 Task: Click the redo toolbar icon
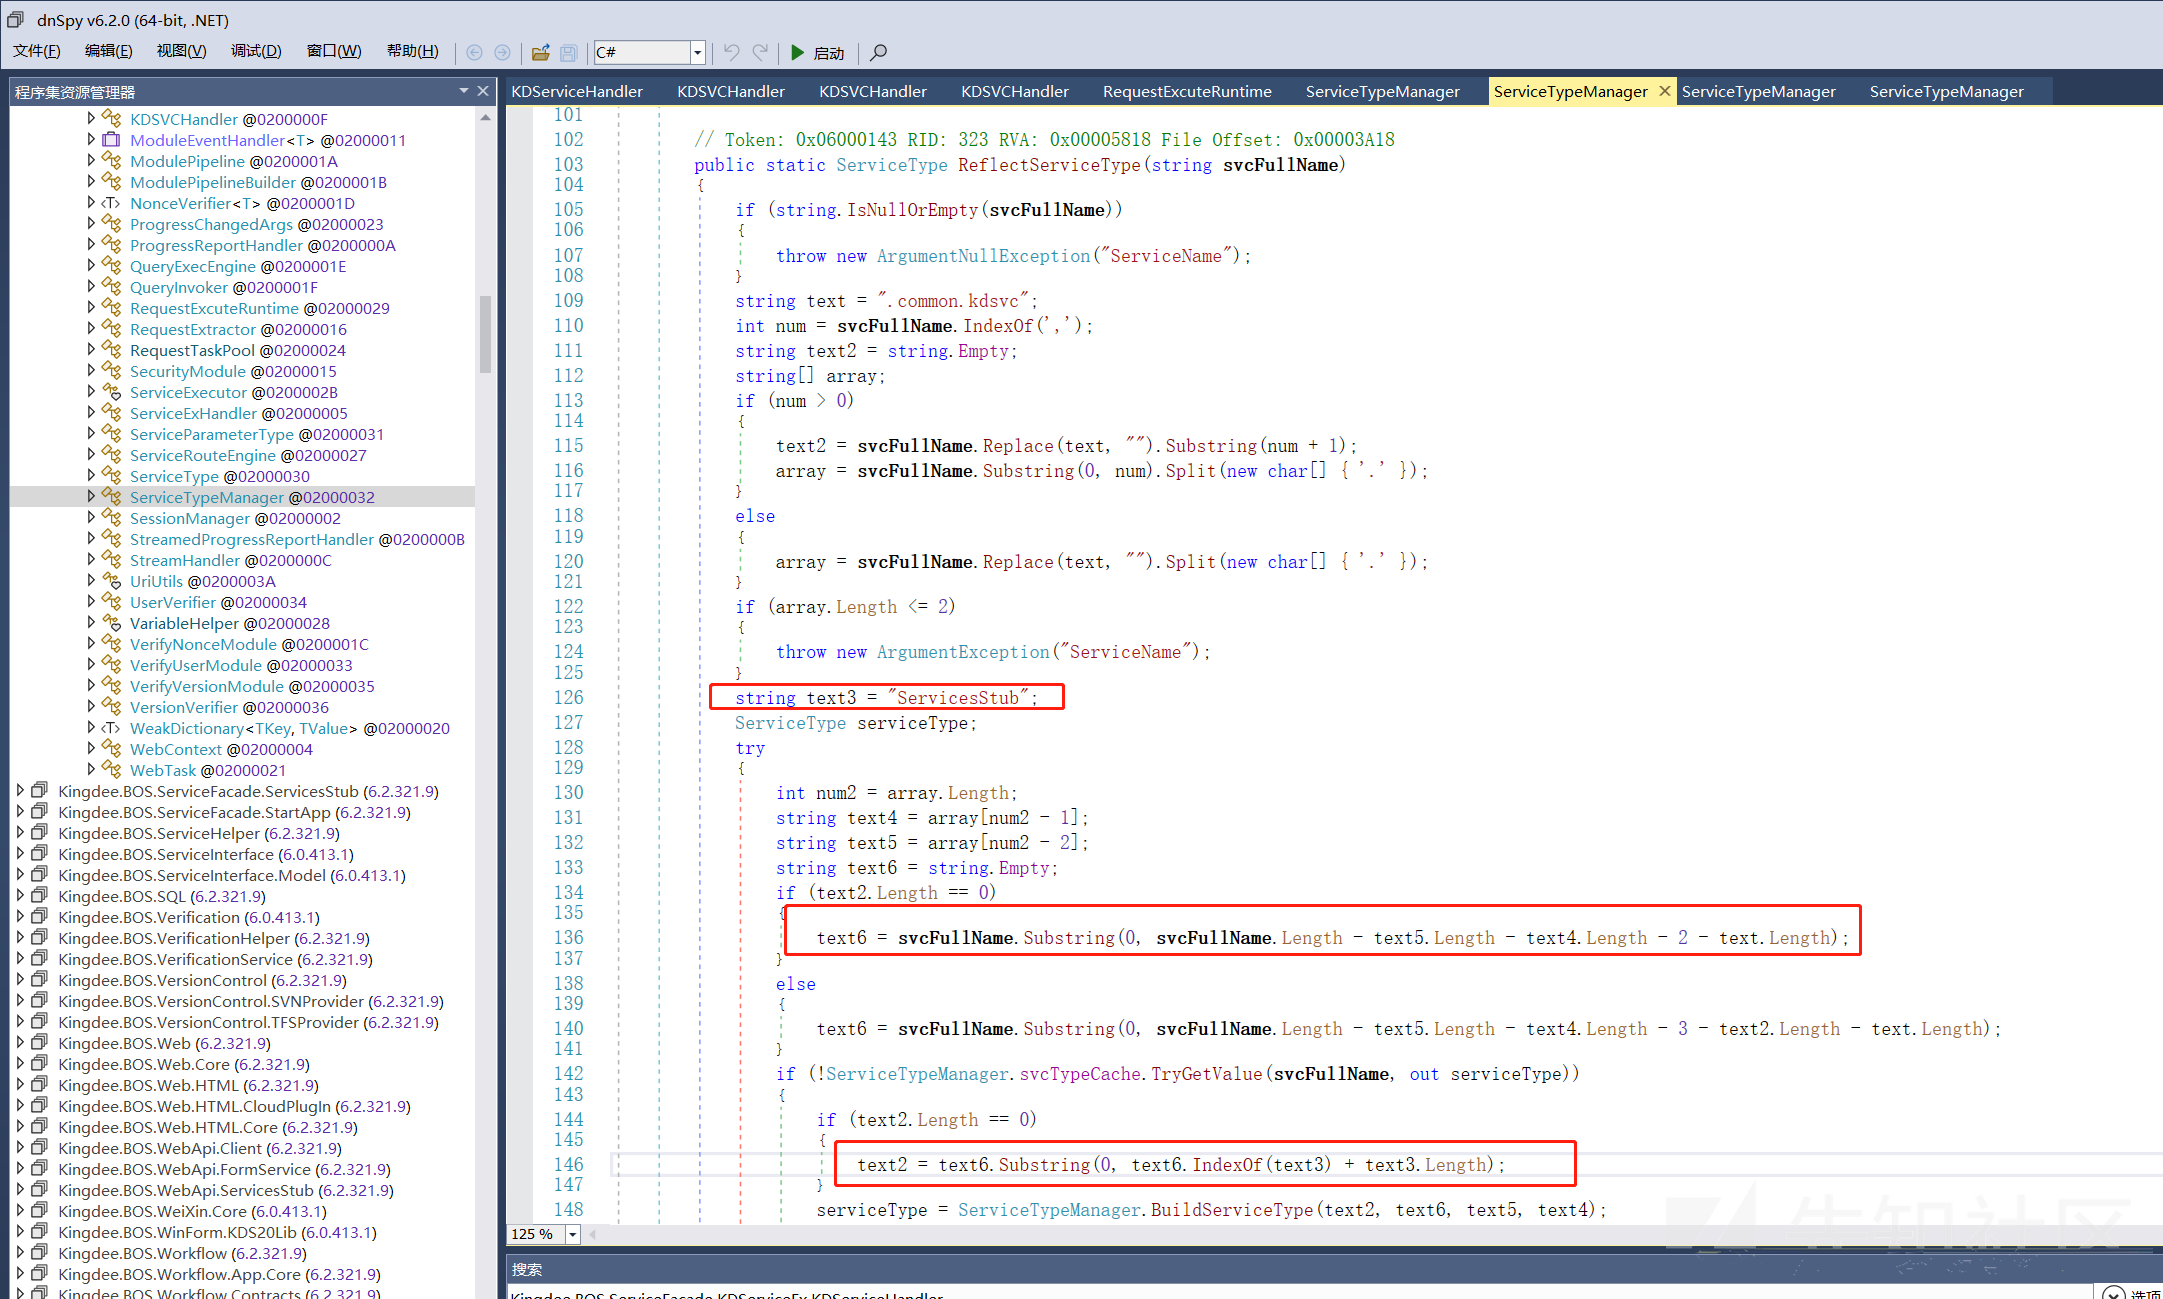tap(760, 52)
